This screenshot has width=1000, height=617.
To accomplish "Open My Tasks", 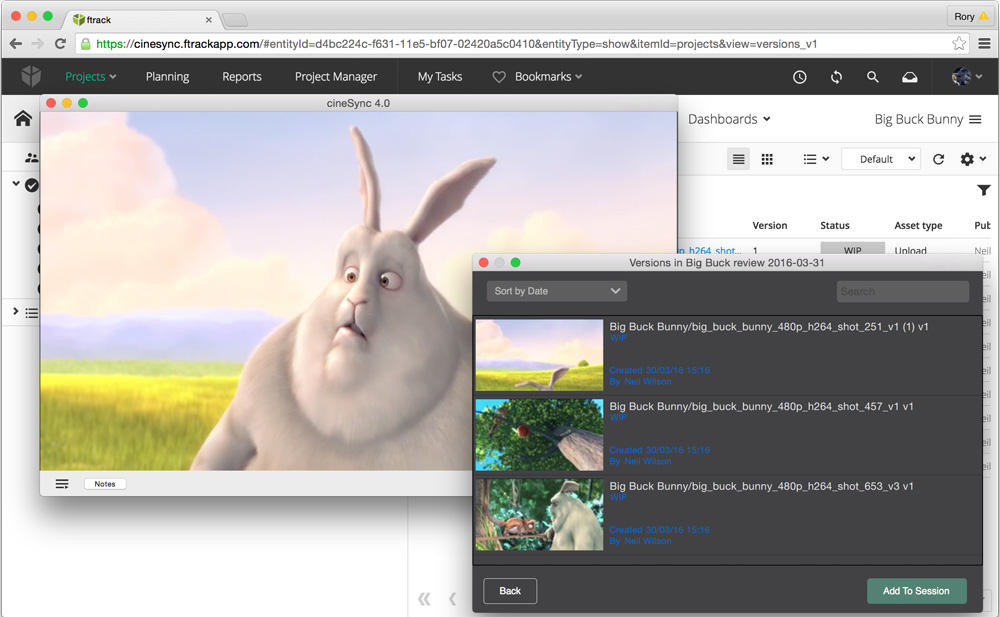I will pos(439,77).
